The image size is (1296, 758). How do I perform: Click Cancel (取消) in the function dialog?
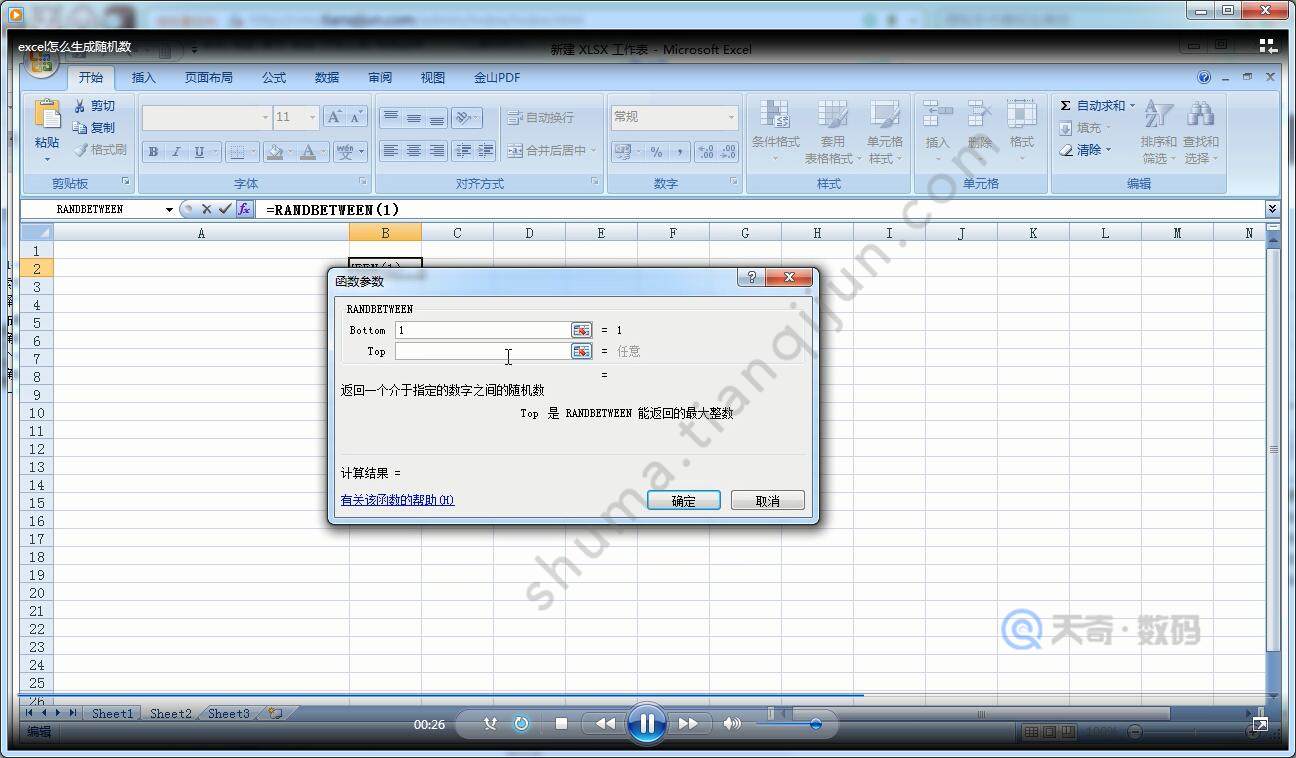click(768, 500)
